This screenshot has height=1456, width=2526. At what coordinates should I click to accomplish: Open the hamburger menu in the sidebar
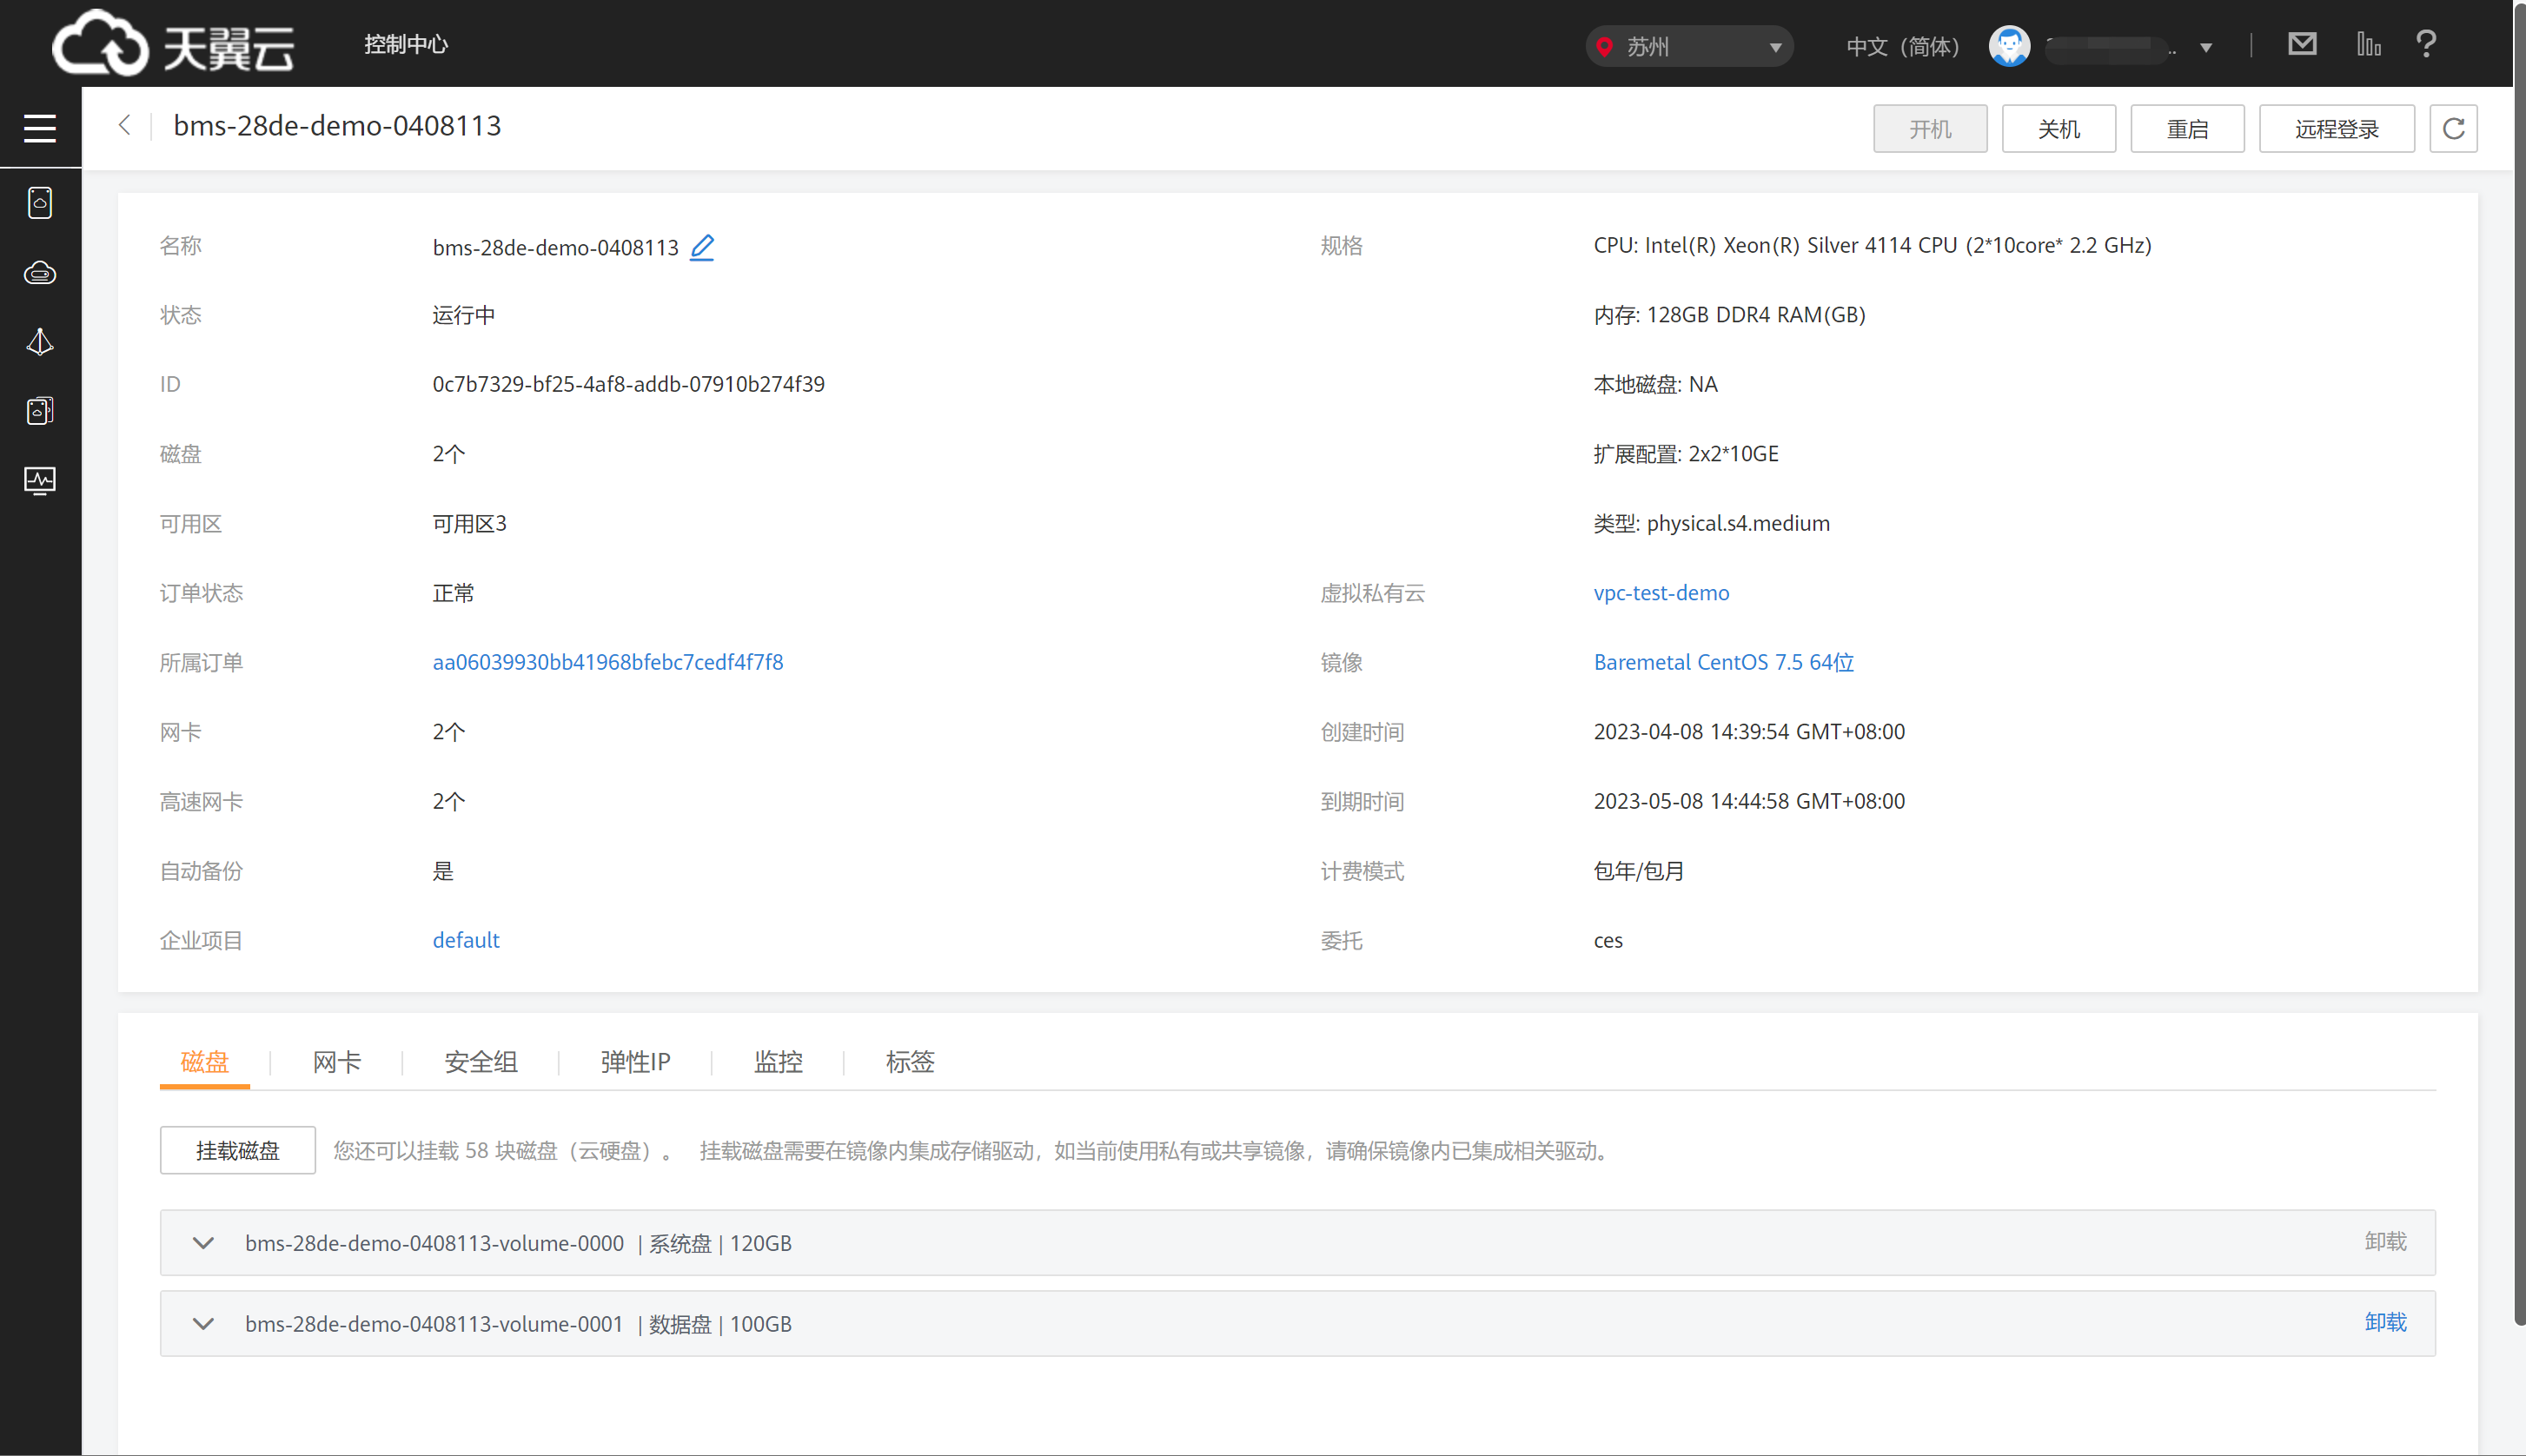pyautogui.click(x=40, y=128)
